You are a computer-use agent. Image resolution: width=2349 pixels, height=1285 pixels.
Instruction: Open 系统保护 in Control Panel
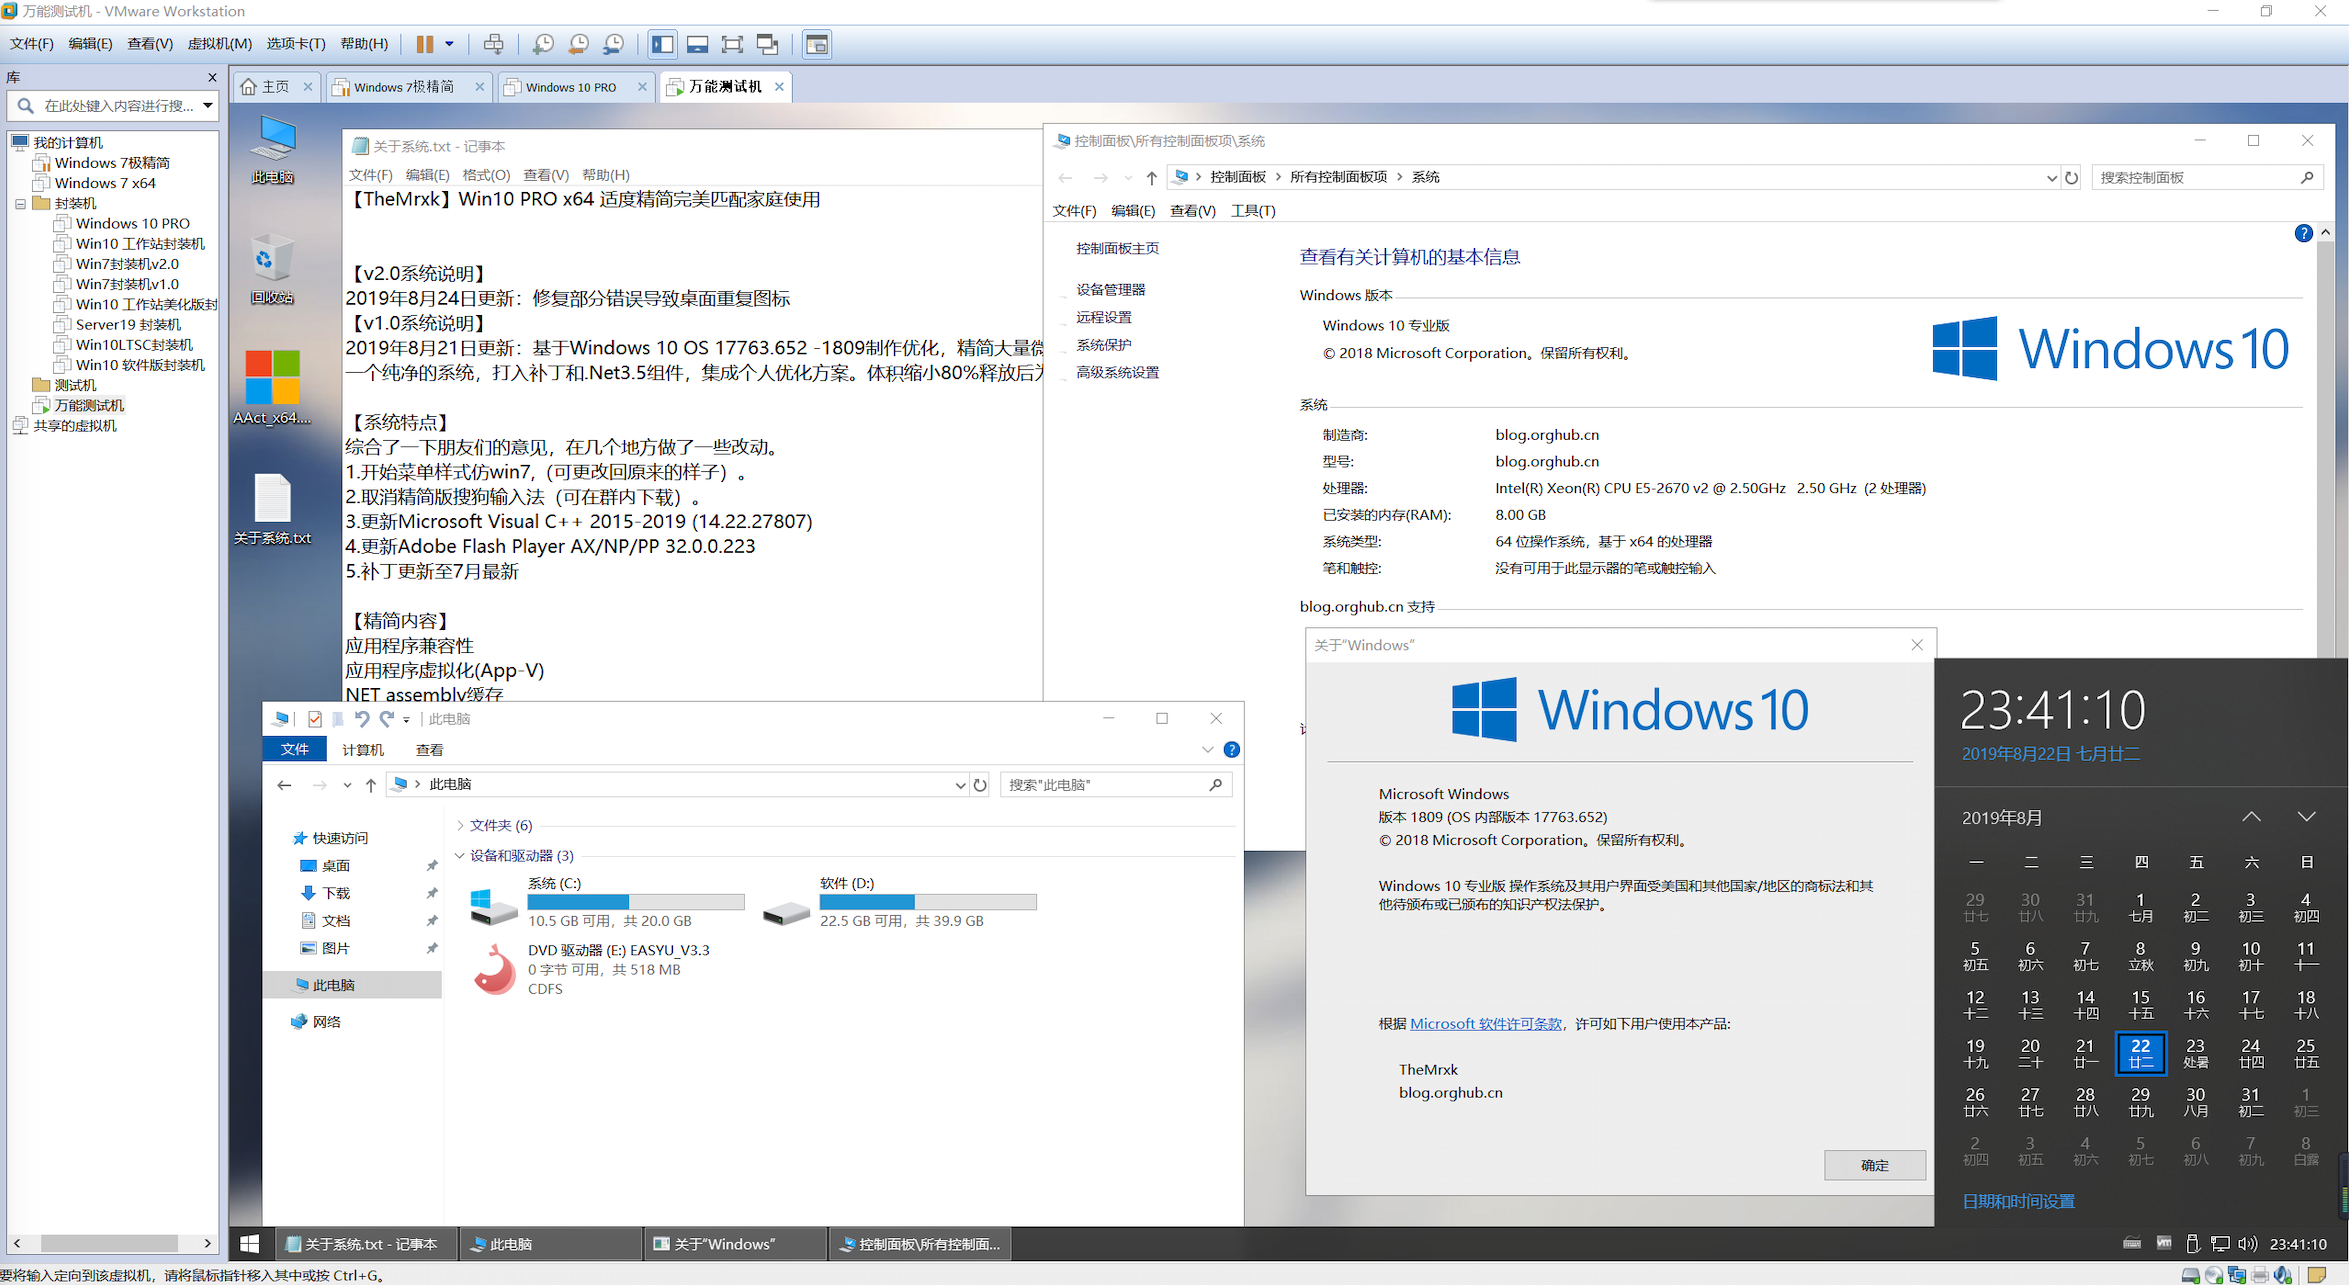[1103, 345]
